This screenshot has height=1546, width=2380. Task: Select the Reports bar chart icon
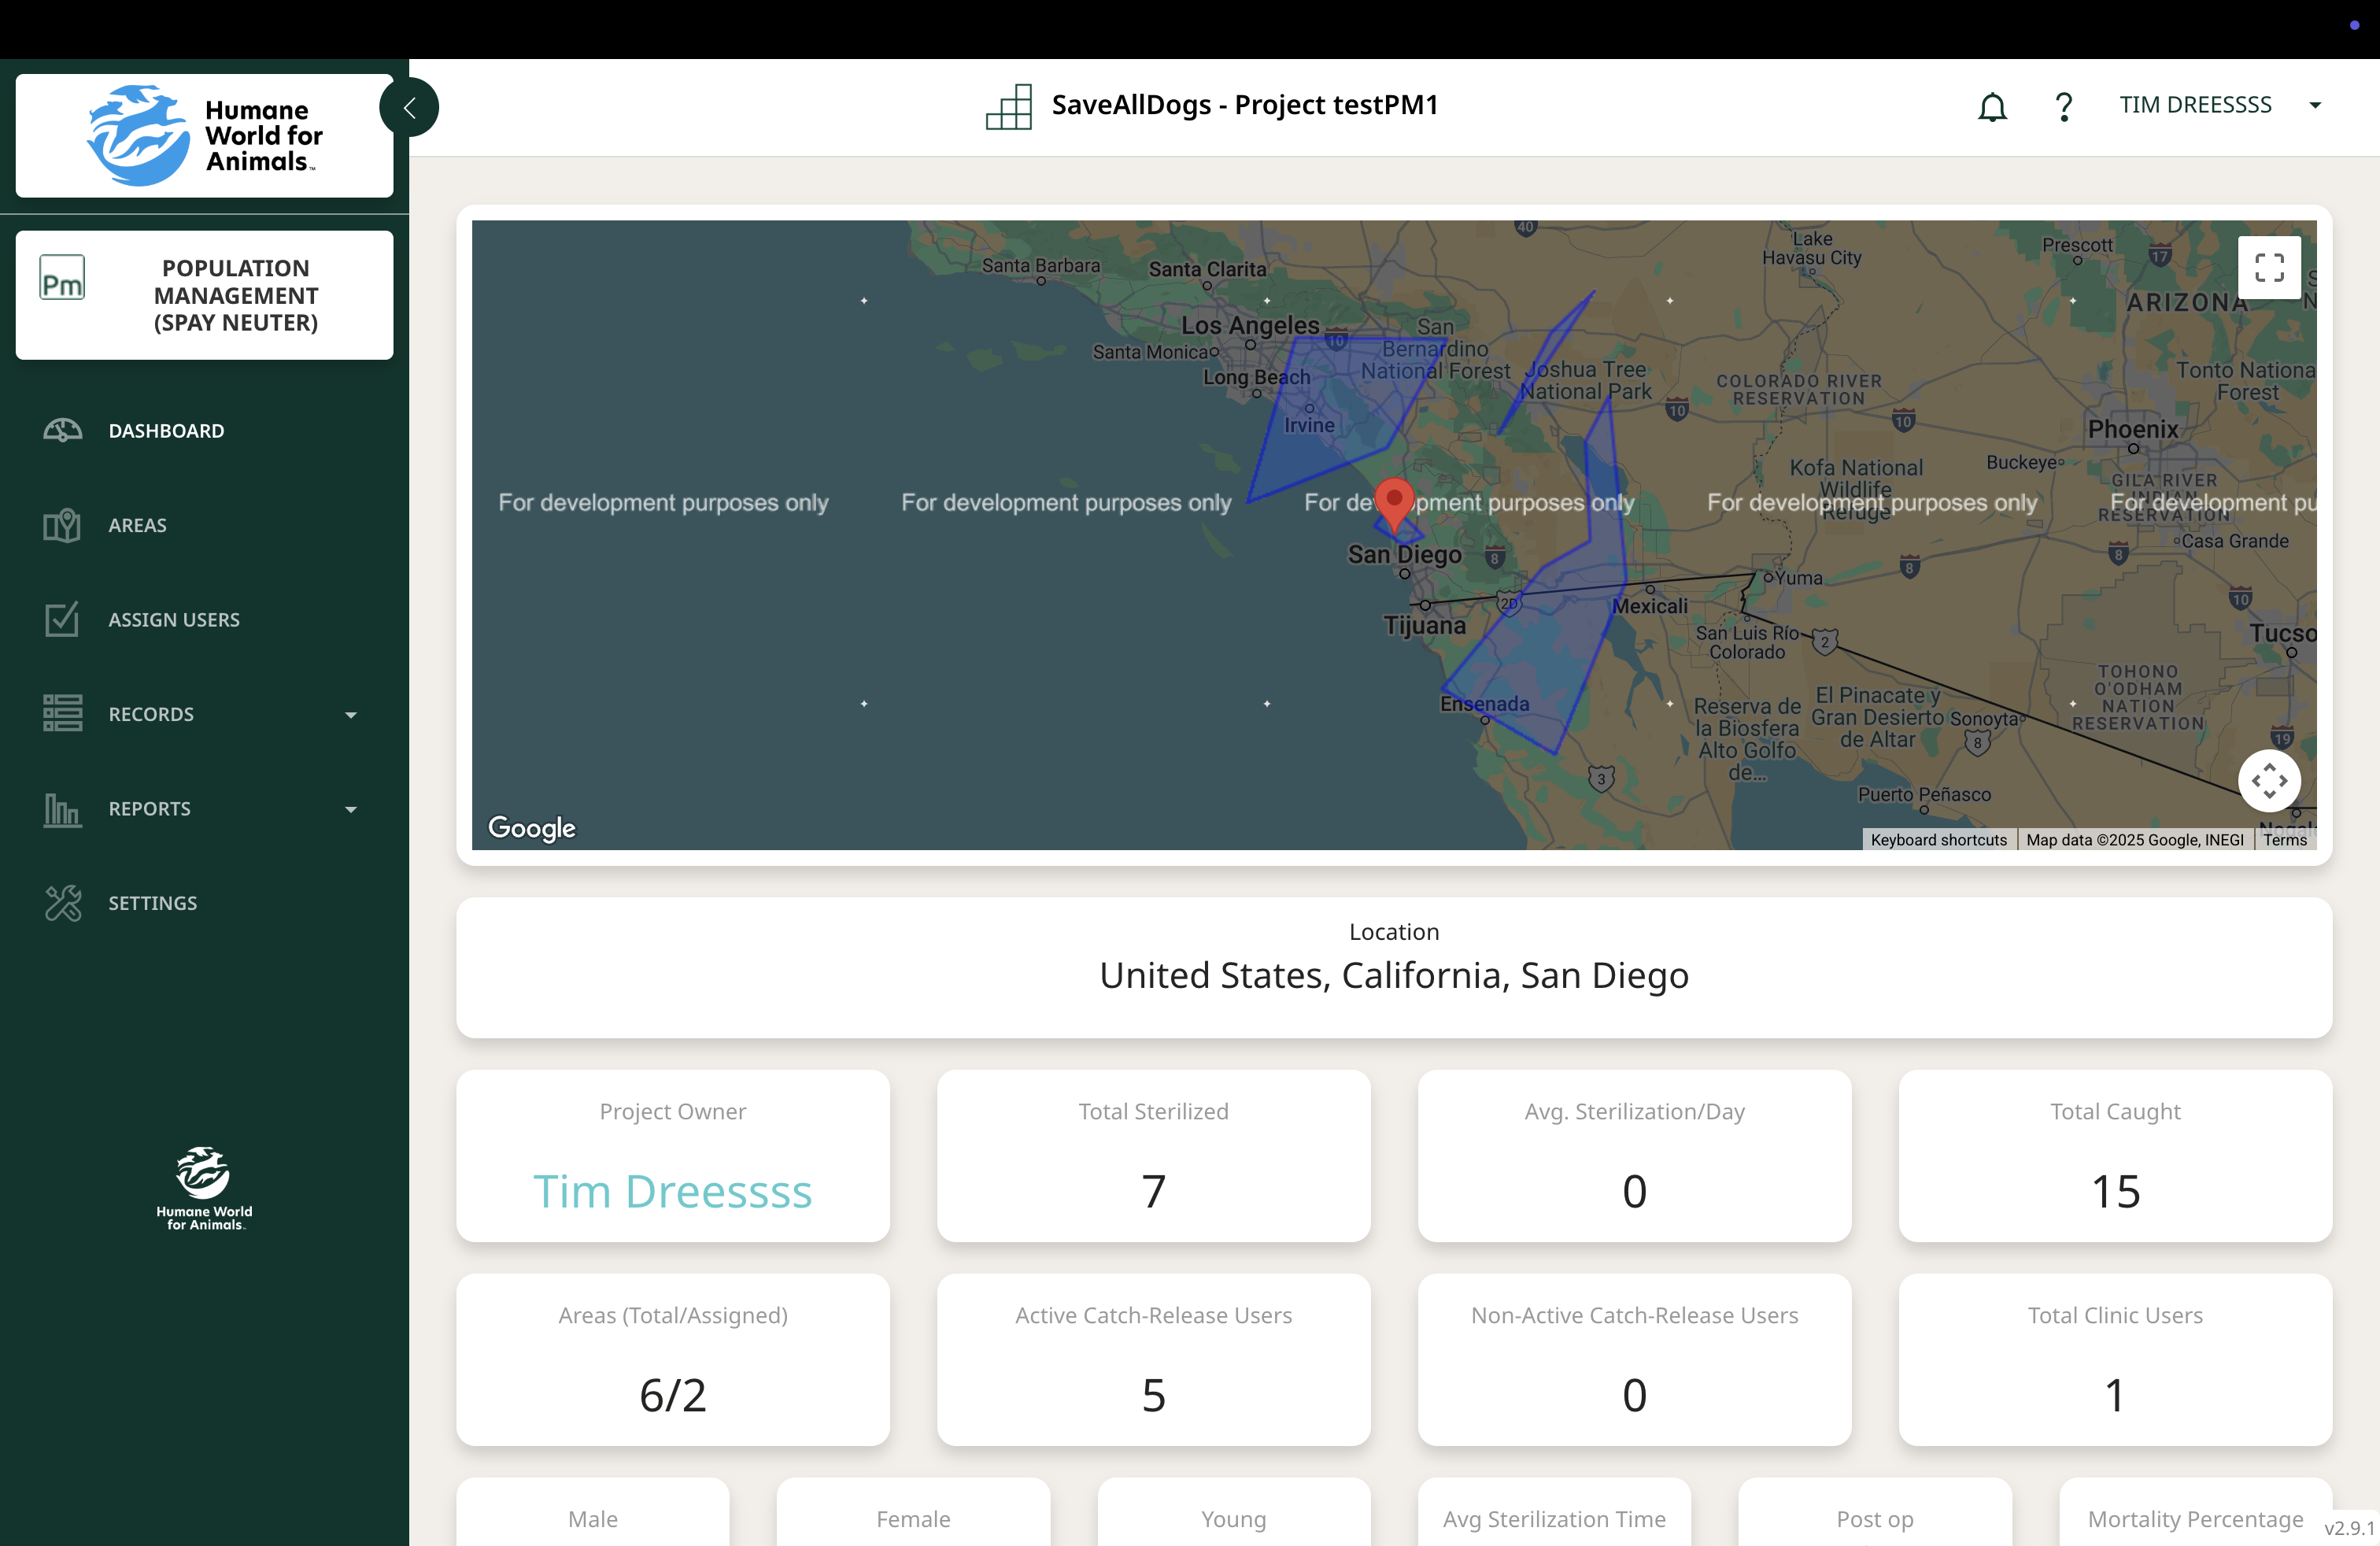click(x=62, y=808)
